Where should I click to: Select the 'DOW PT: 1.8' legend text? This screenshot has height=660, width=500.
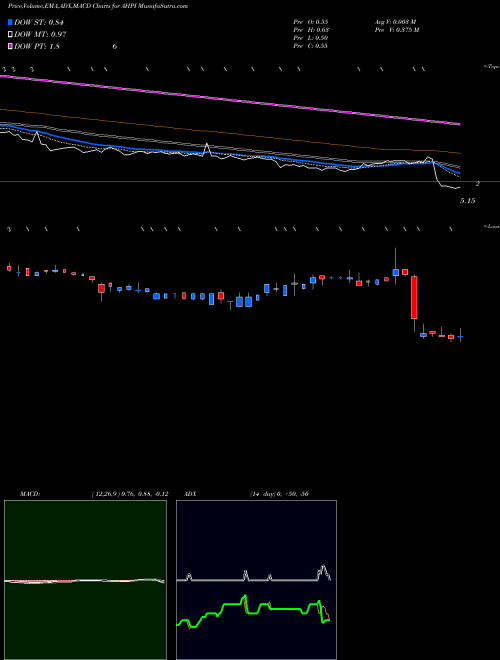point(37,47)
